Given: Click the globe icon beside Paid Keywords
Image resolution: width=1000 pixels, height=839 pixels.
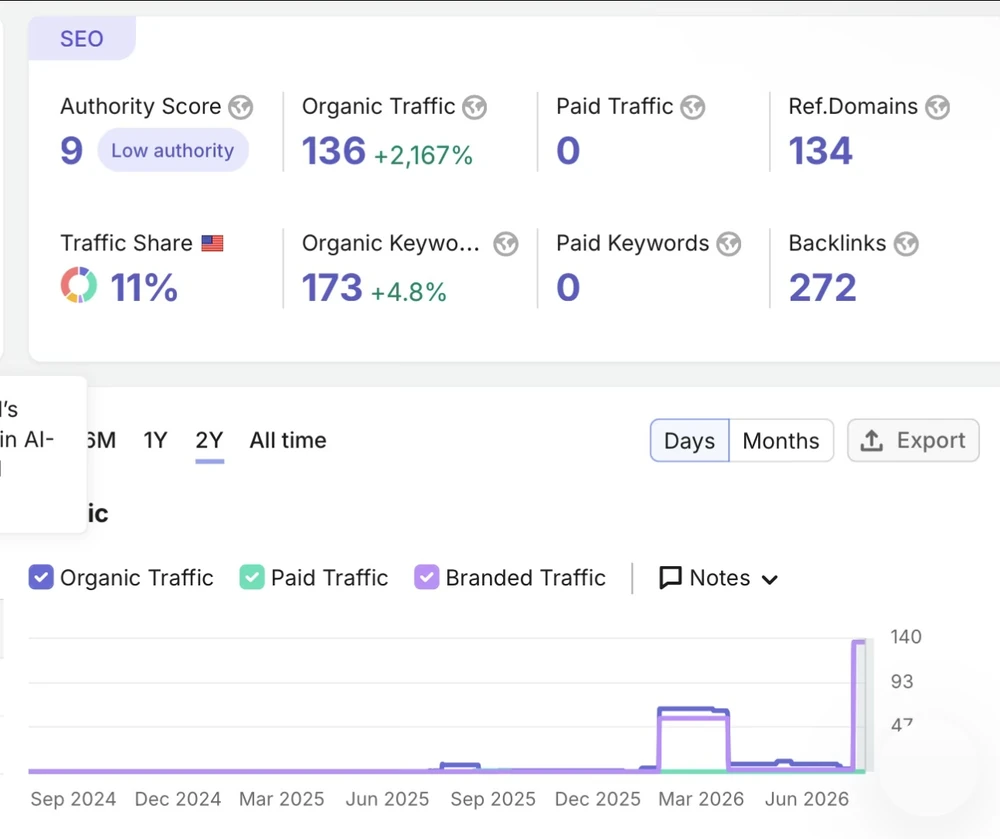Looking at the screenshot, I should (x=728, y=244).
